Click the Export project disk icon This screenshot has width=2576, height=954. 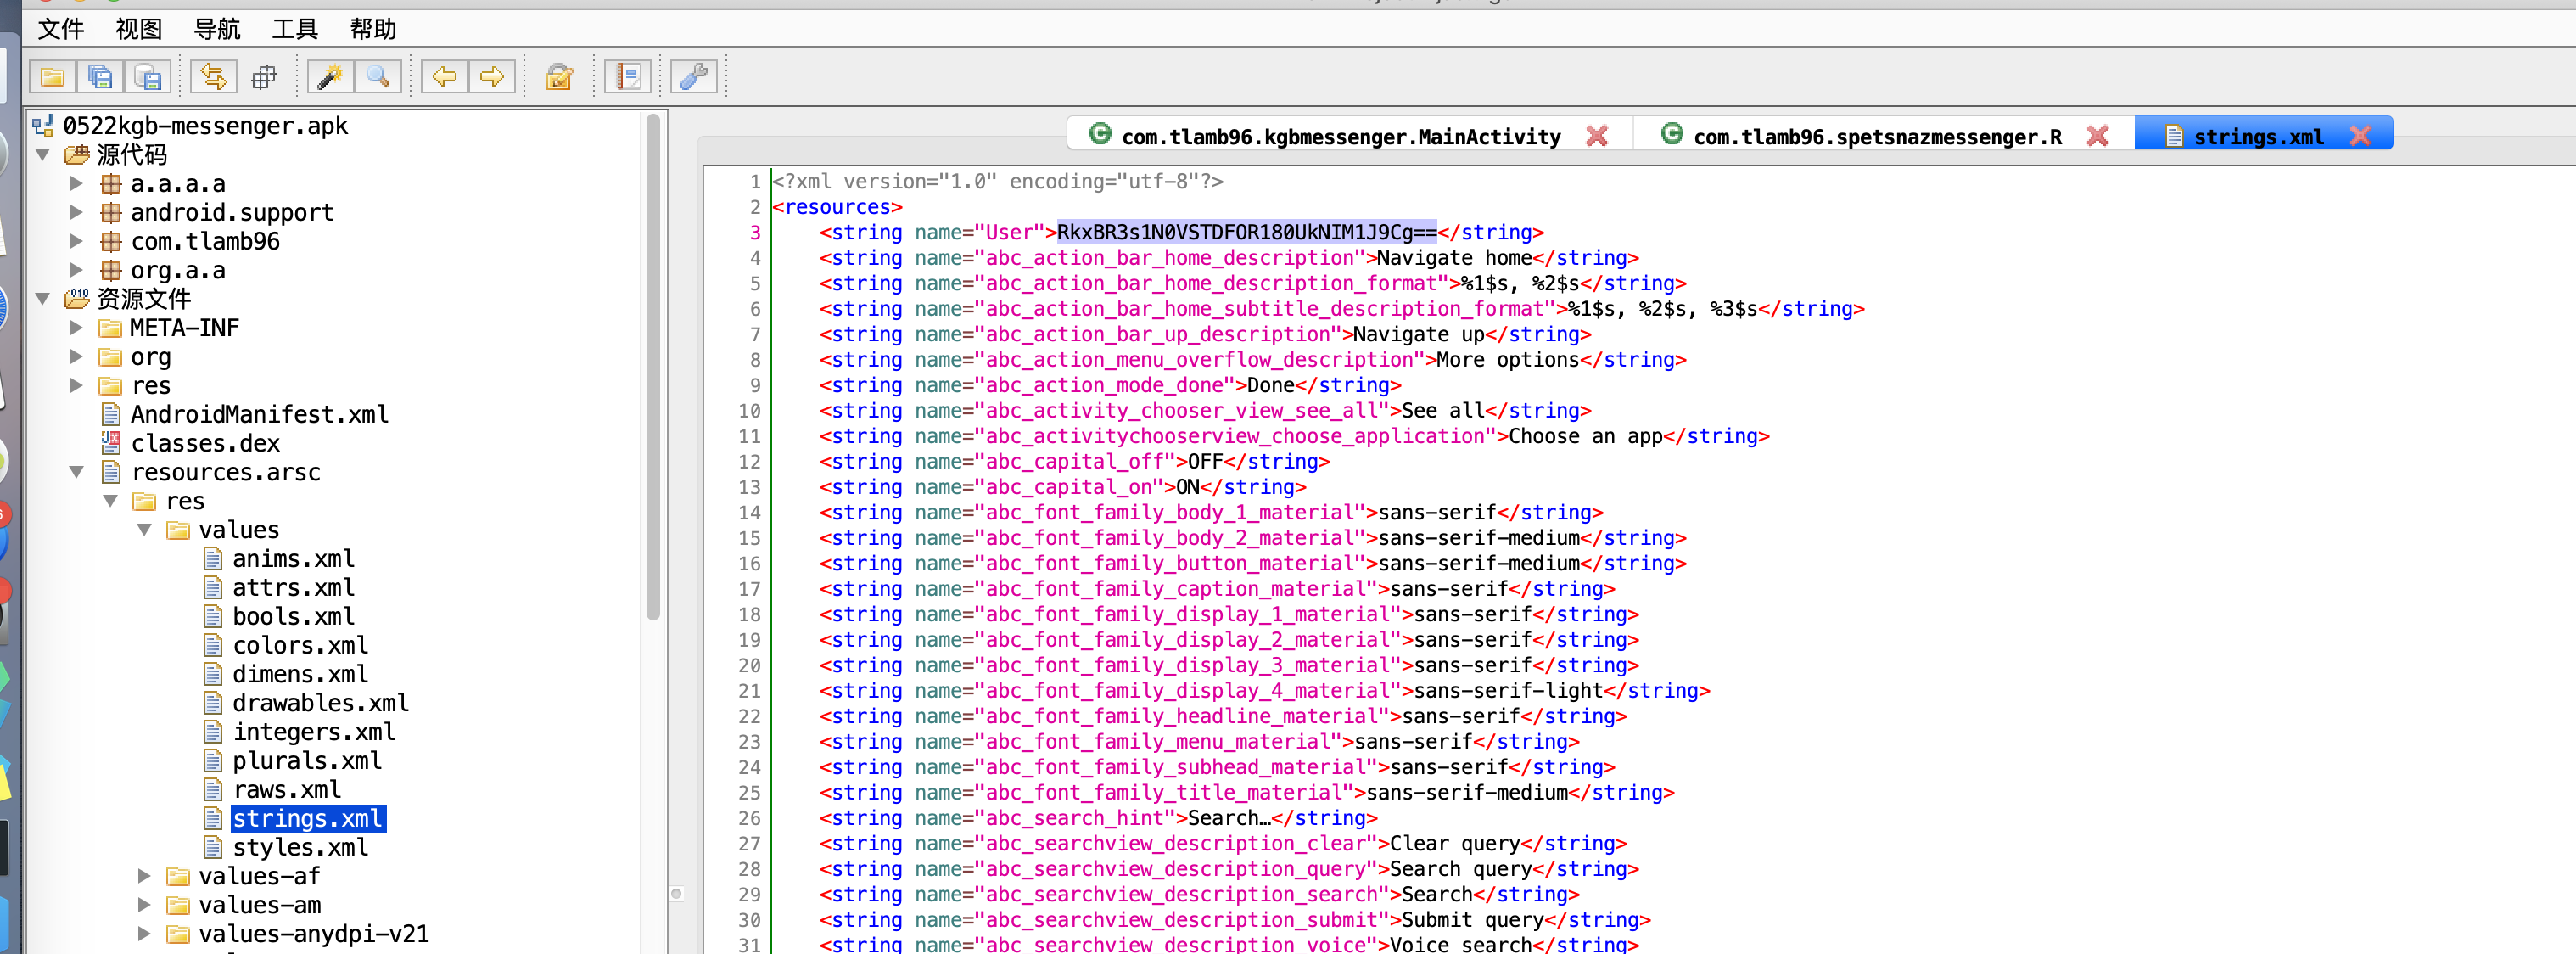(148, 77)
